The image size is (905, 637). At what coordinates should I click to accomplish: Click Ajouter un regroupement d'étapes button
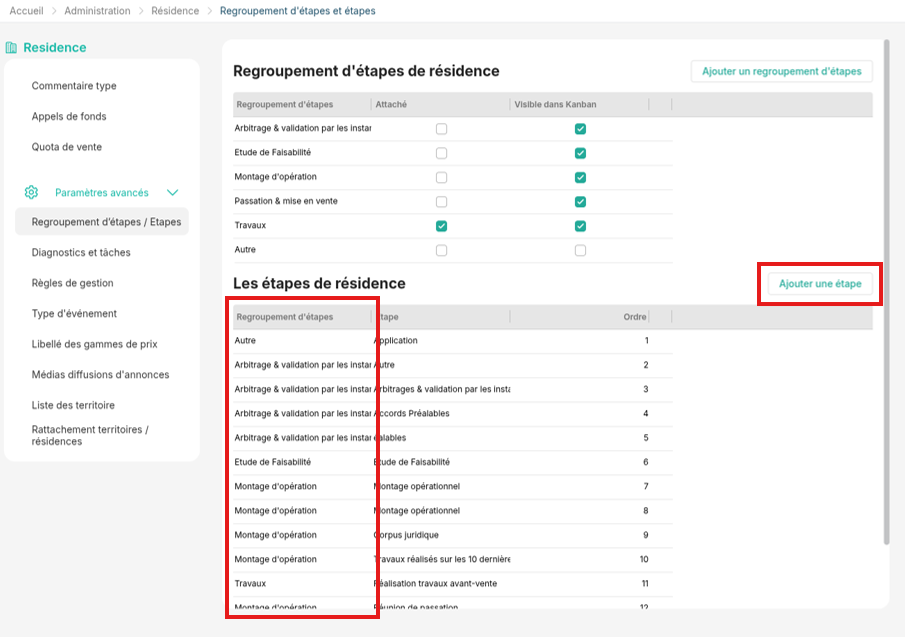[x=781, y=72]
